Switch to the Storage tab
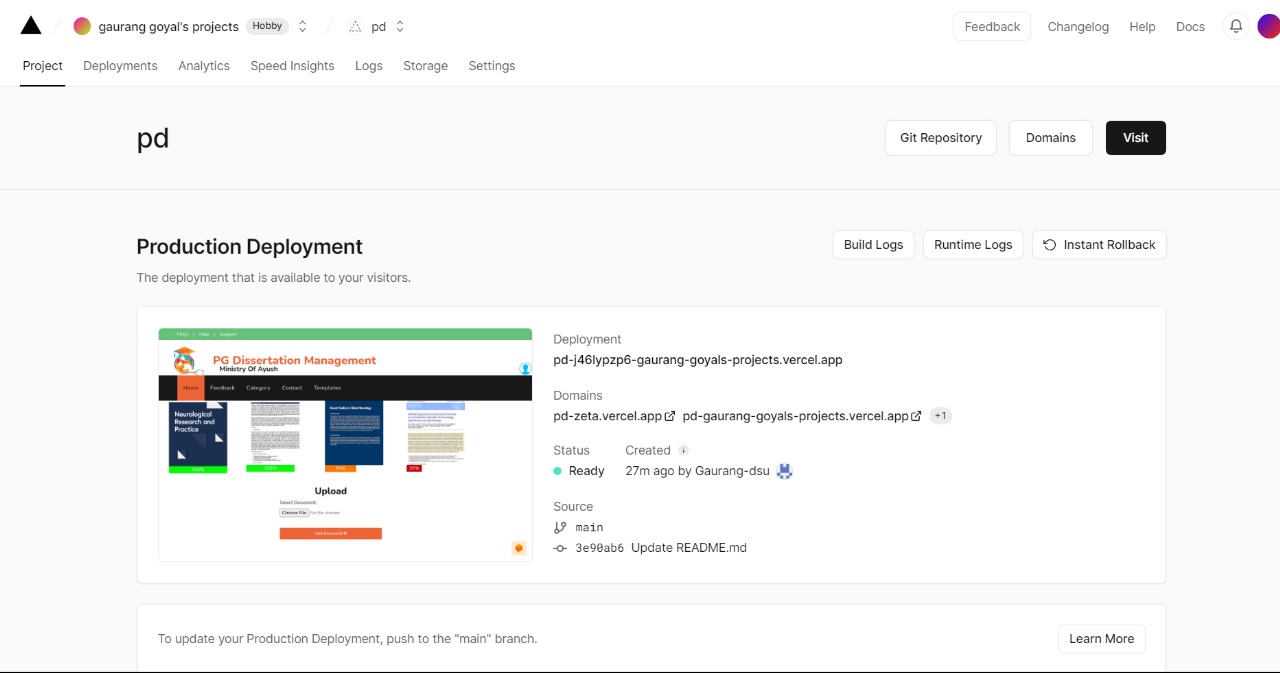Image resolution: width=1280 pixels, height=673 pixels. coord(425,65)
